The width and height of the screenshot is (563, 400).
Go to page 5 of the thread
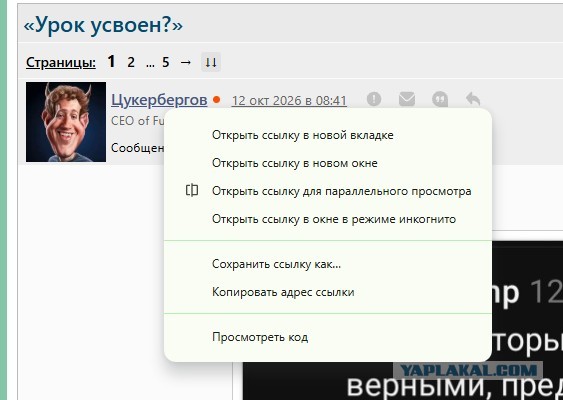click(x=166, y=62)
